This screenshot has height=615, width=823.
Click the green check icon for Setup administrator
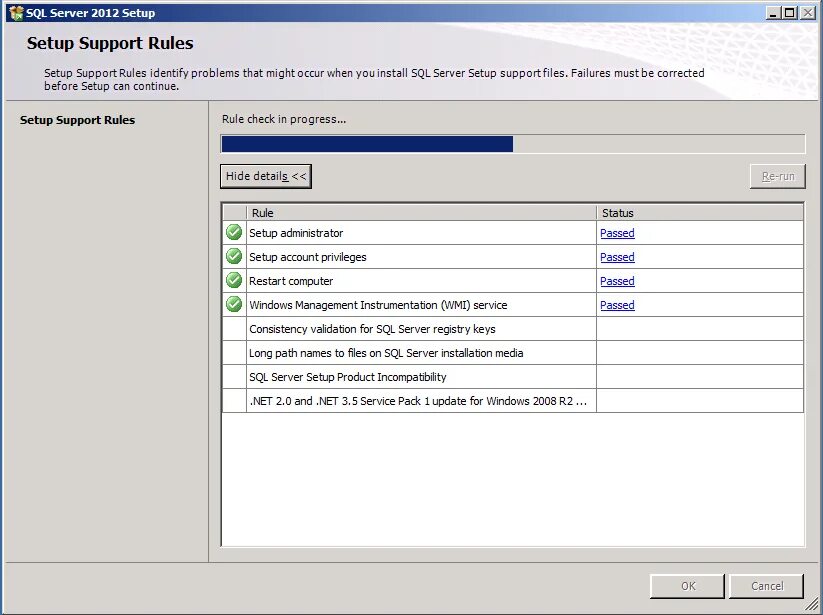point(234,232)
